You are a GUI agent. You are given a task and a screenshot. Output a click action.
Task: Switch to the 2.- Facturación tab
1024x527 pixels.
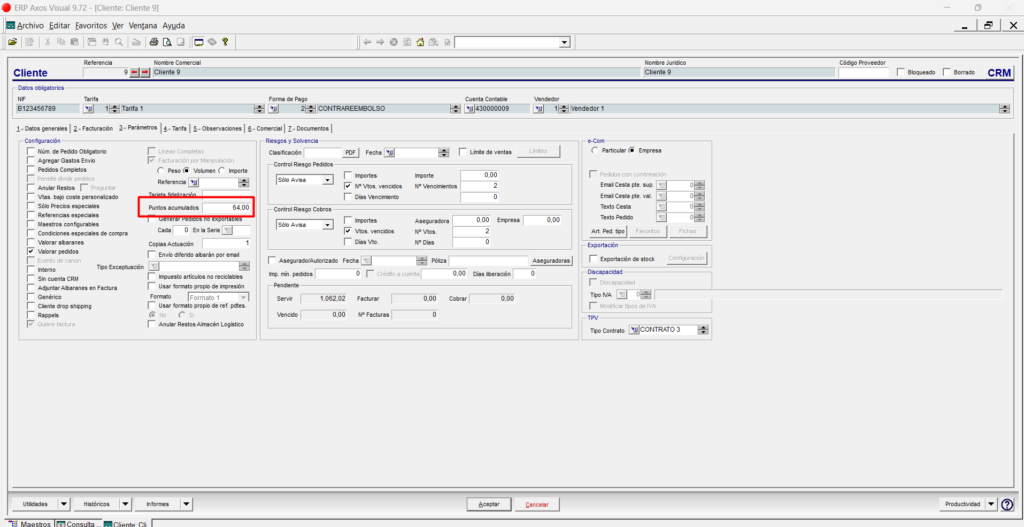93,129
